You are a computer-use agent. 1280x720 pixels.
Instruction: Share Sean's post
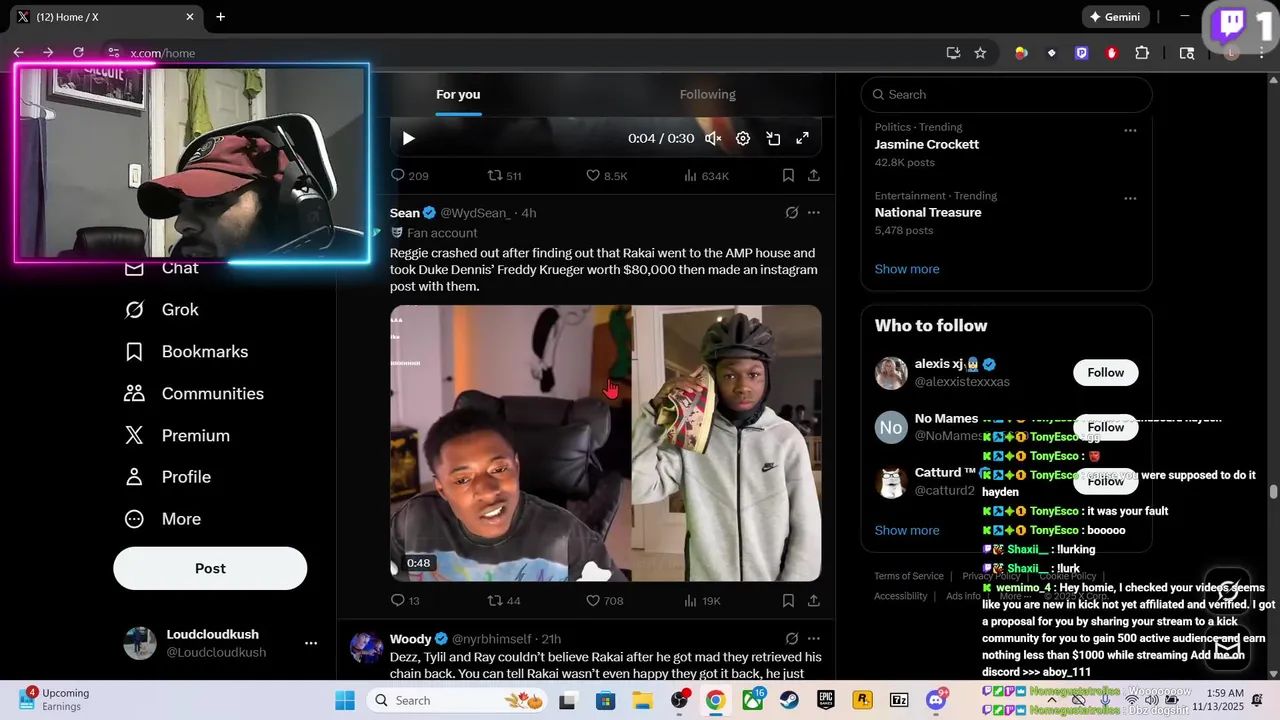(x=814, y=601)
